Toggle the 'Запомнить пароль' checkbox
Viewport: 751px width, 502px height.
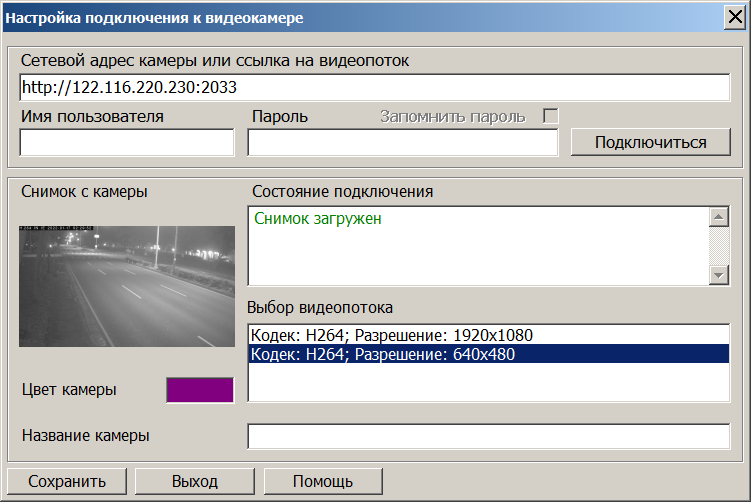click(x=551, y=116)
